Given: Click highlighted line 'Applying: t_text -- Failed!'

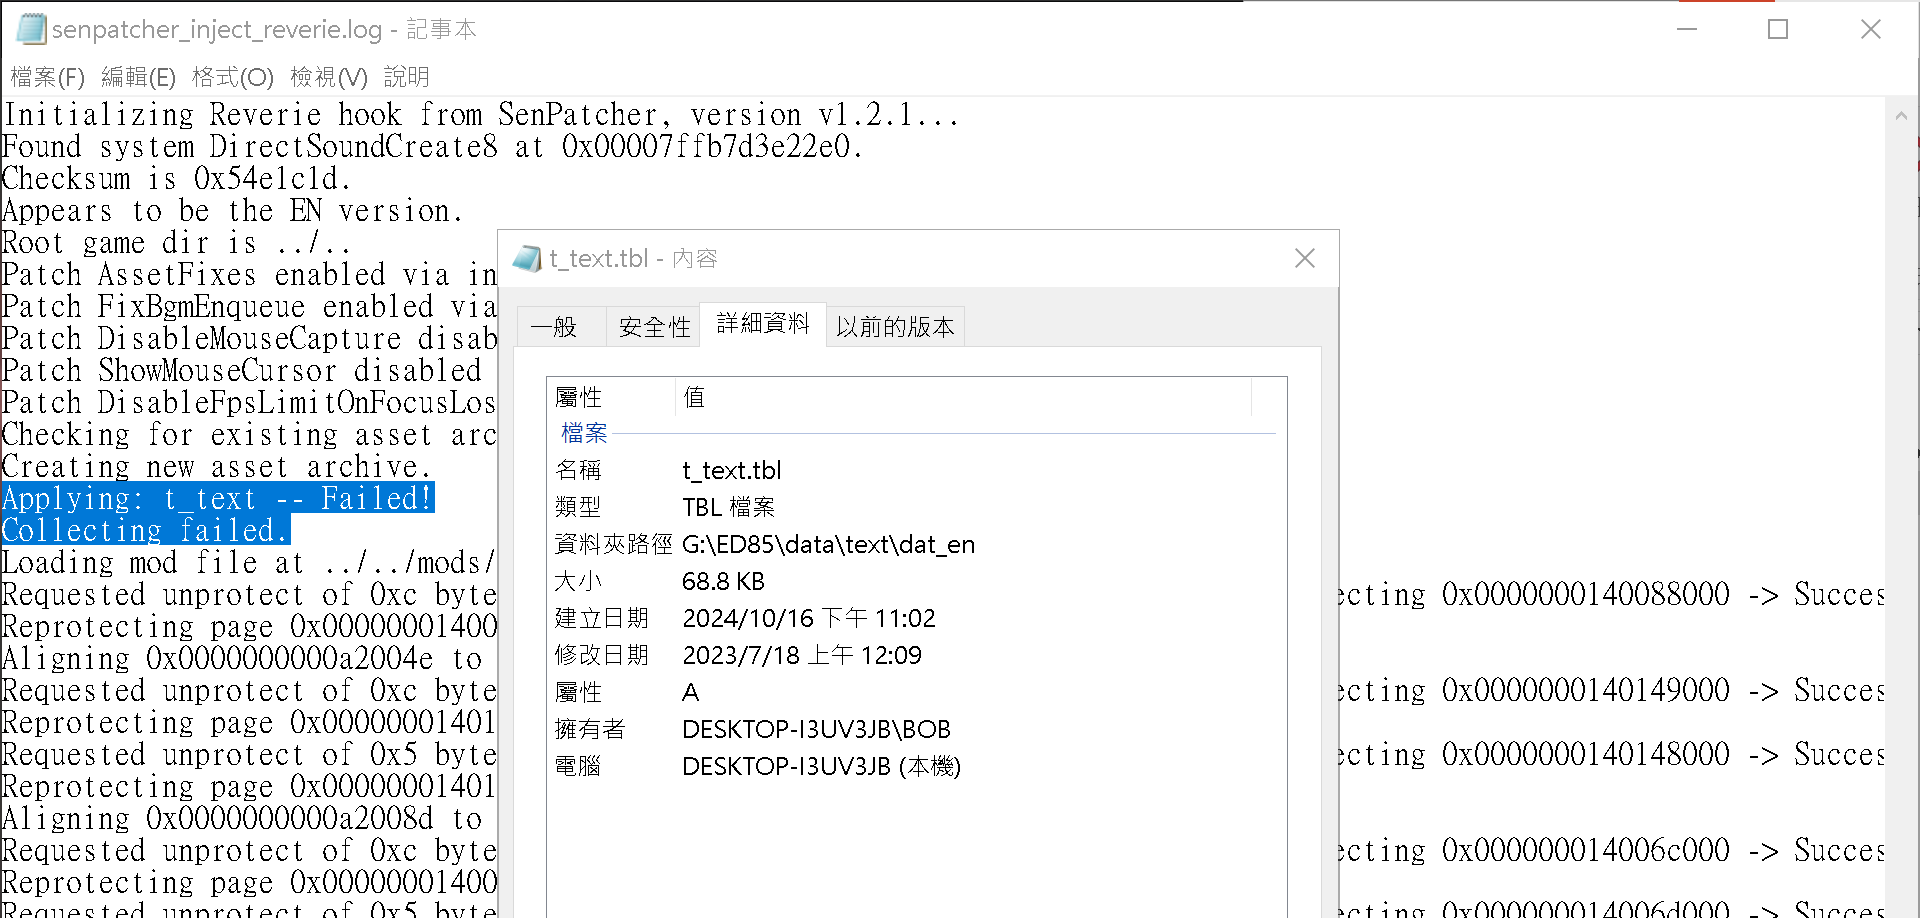Looking at the screenshot, I should tap(218, 498).
